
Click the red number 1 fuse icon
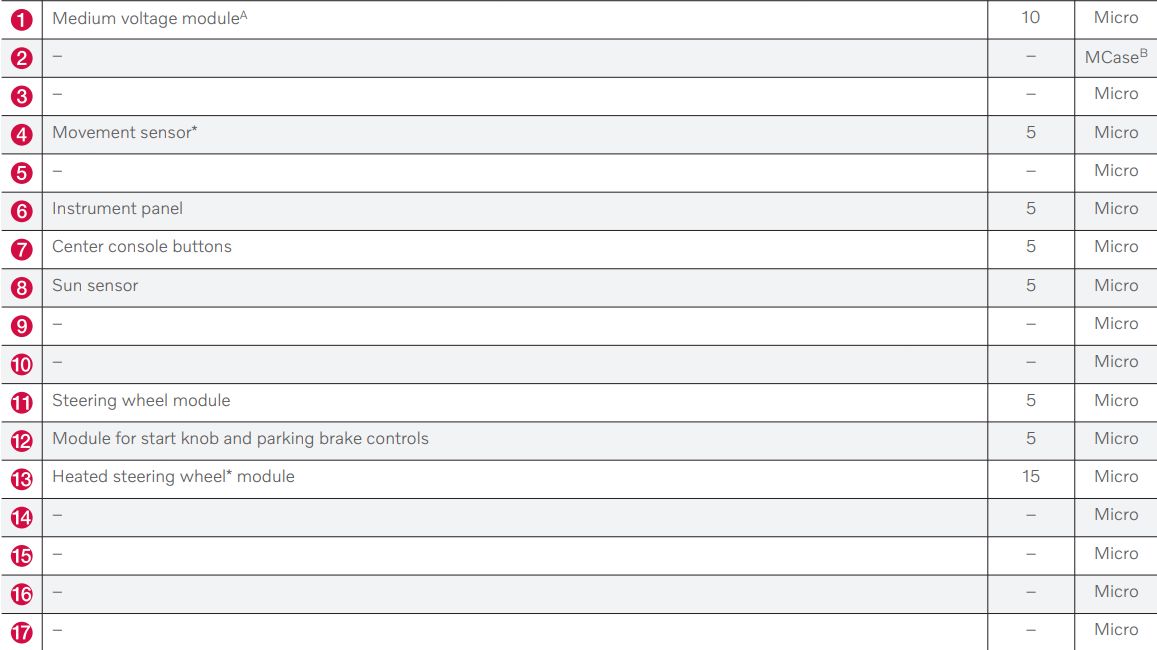point(21,20)
